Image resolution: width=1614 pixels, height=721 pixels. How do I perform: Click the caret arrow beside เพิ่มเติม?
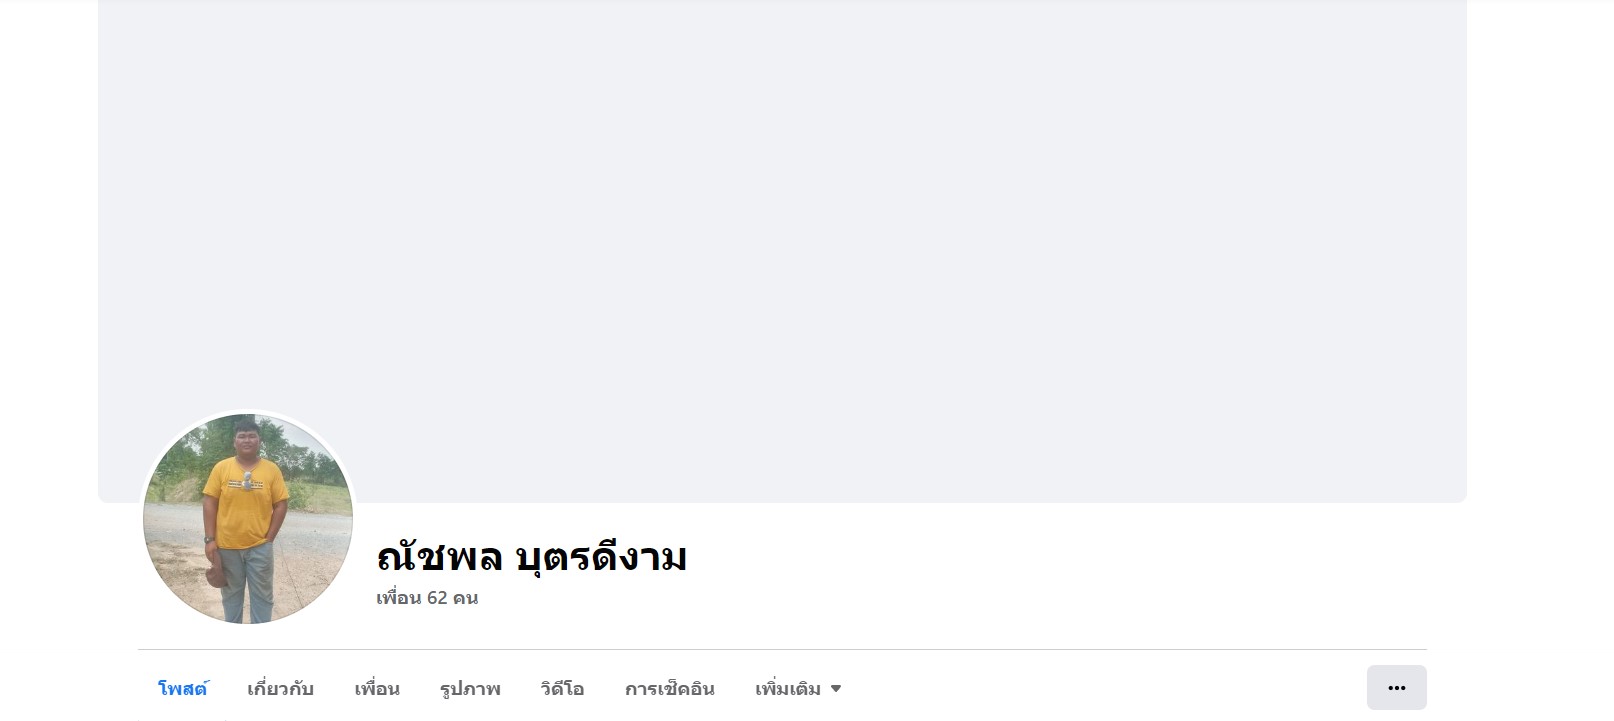point(836,689)
